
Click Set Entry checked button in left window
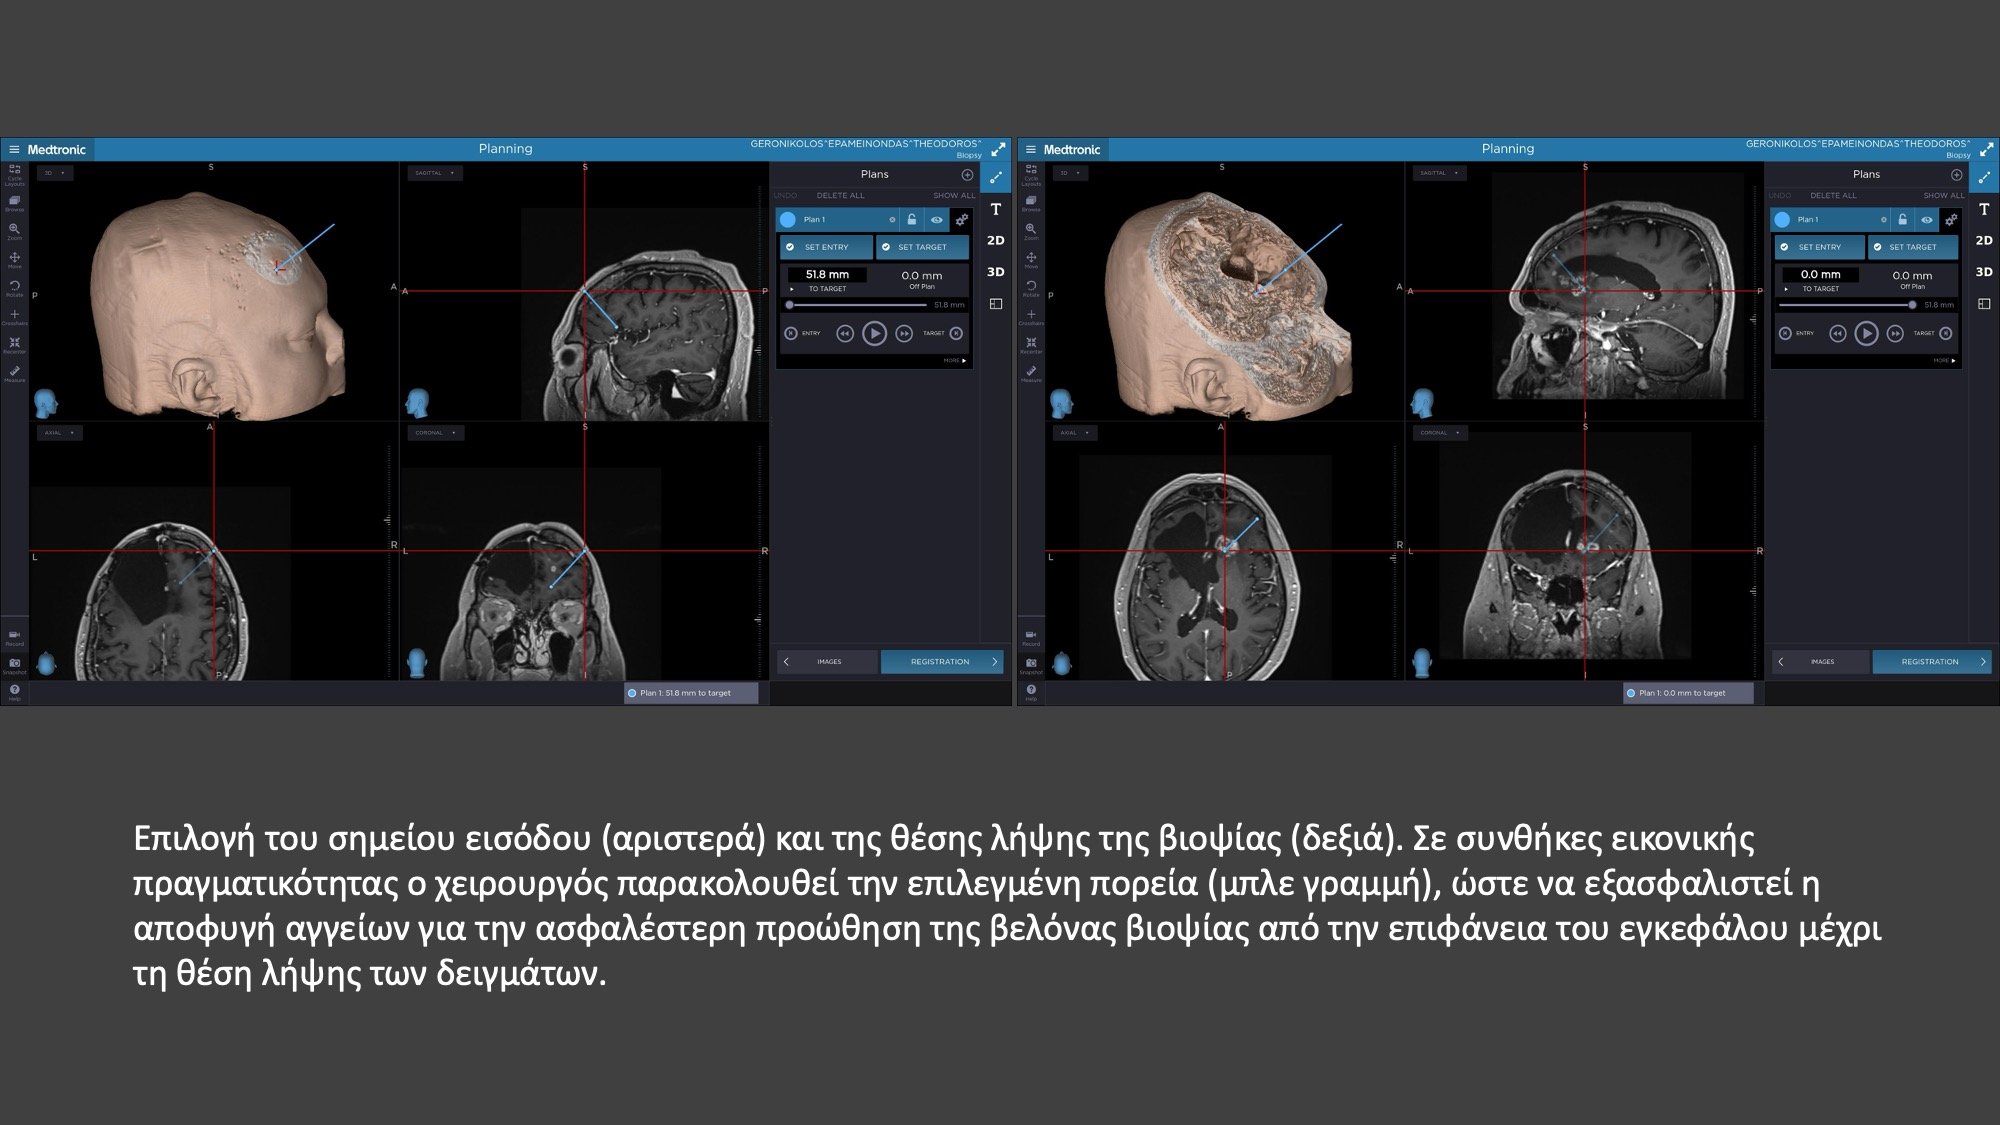(x=826, y=247)
